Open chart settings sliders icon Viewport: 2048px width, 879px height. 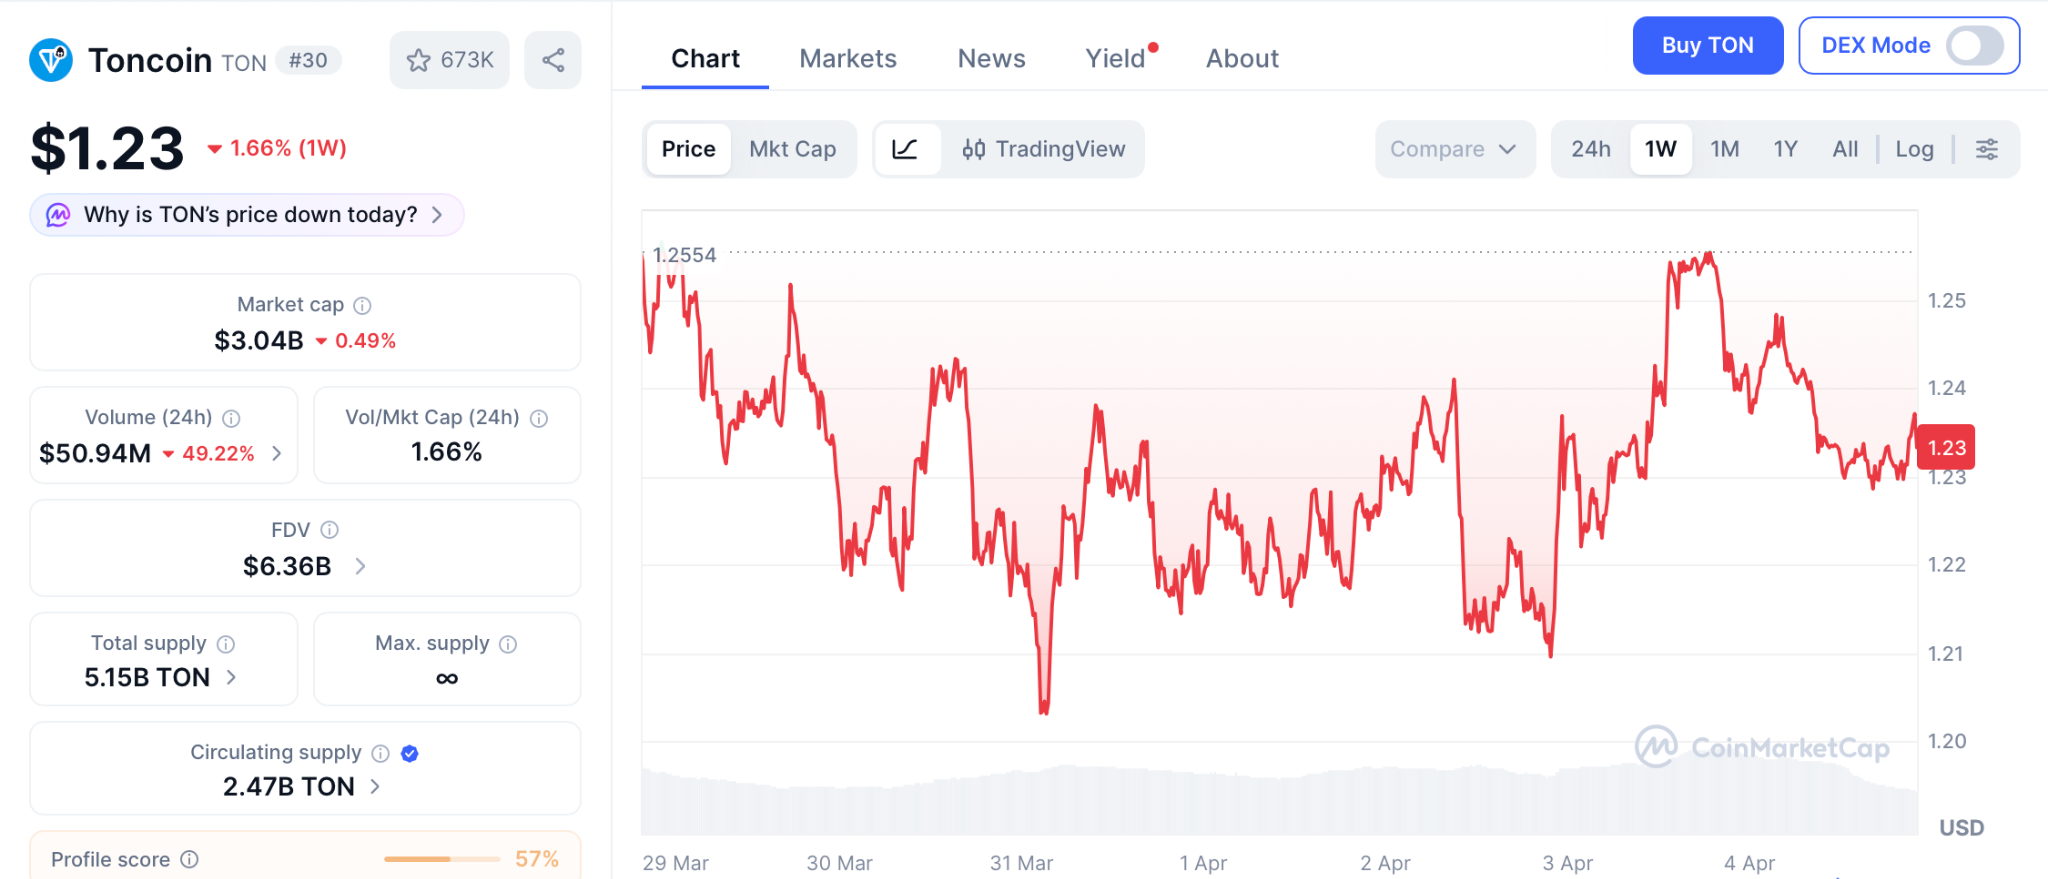1986,149
